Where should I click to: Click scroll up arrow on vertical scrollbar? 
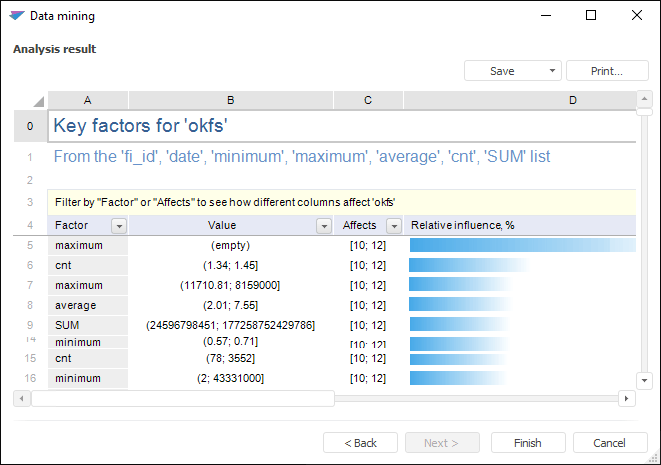[644, 99]
